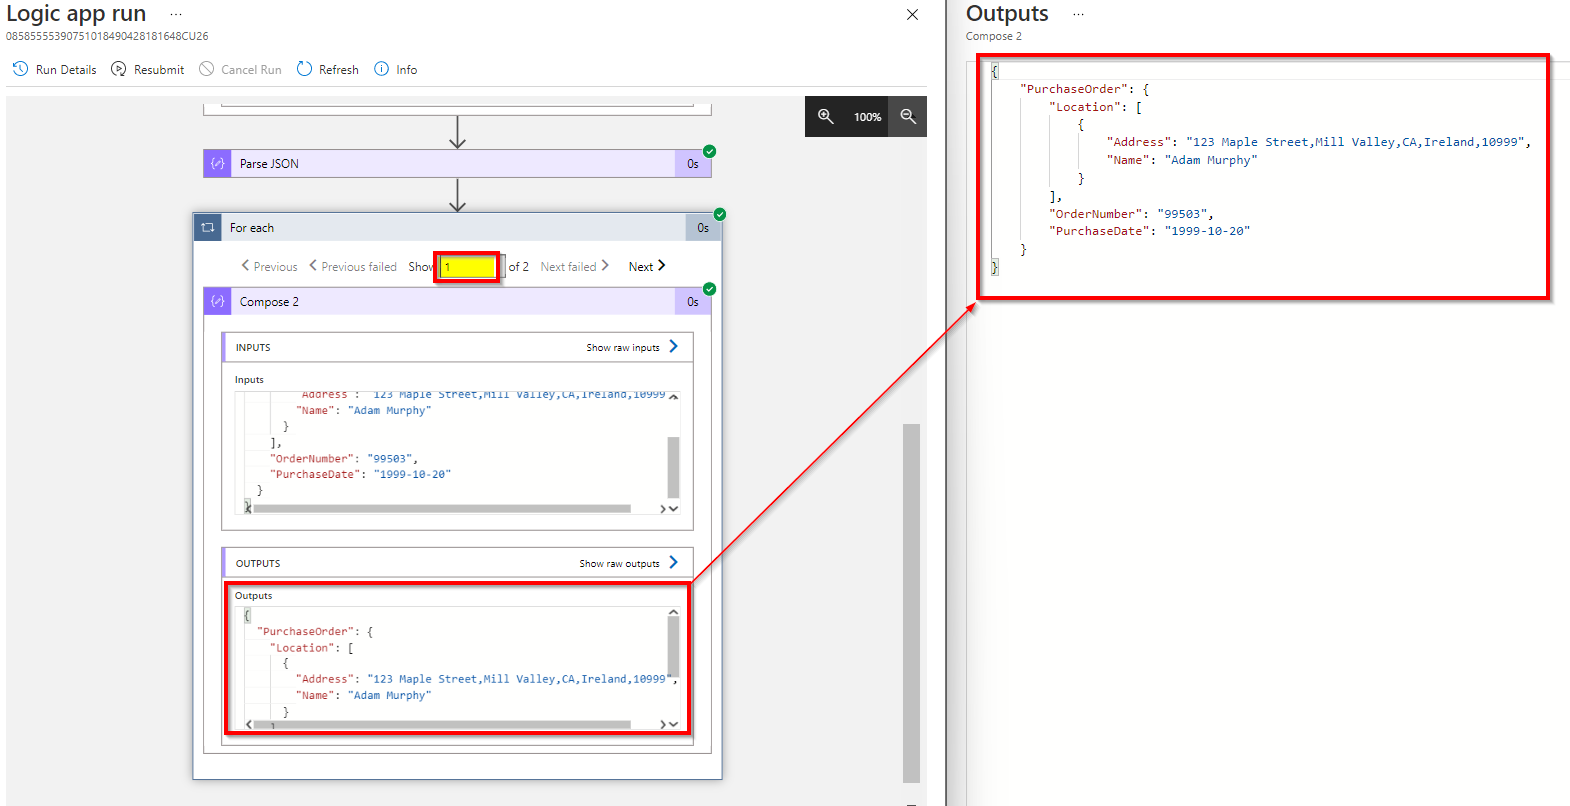The image size is (1570, 806).
Task: Go to Next failed iteration
Action: point(575,267)
